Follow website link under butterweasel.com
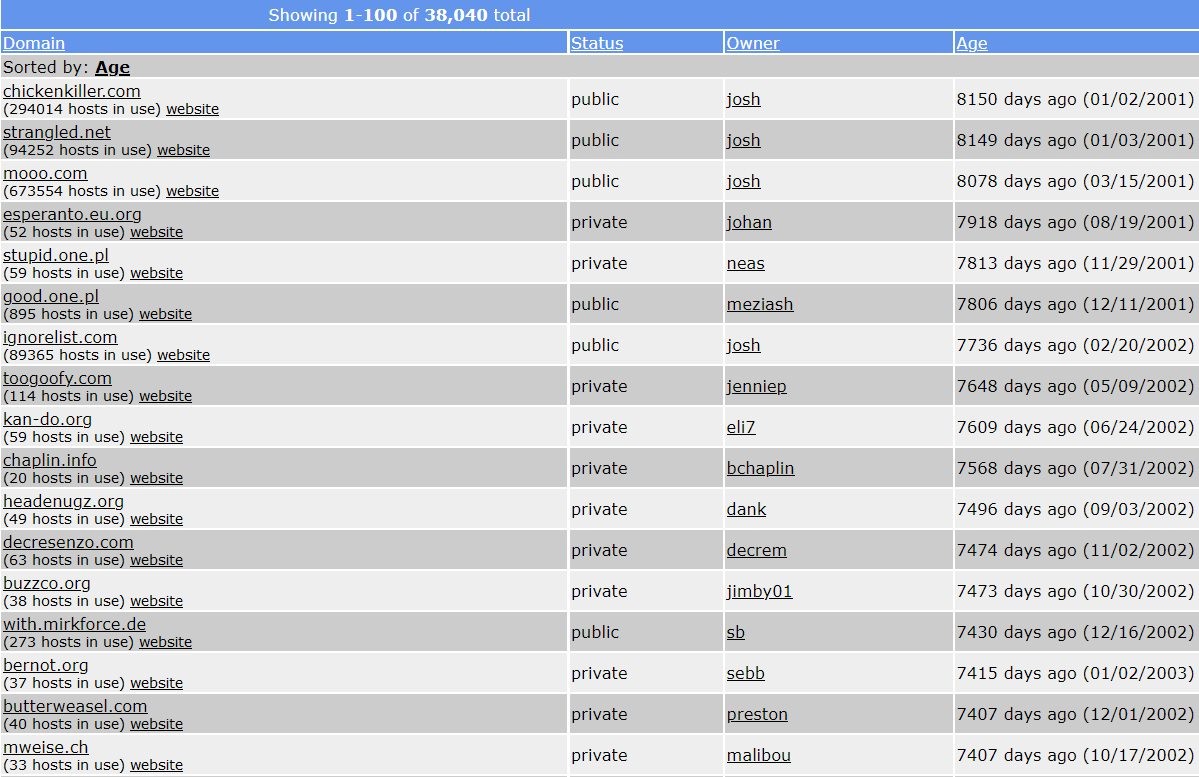 (157, 724)
